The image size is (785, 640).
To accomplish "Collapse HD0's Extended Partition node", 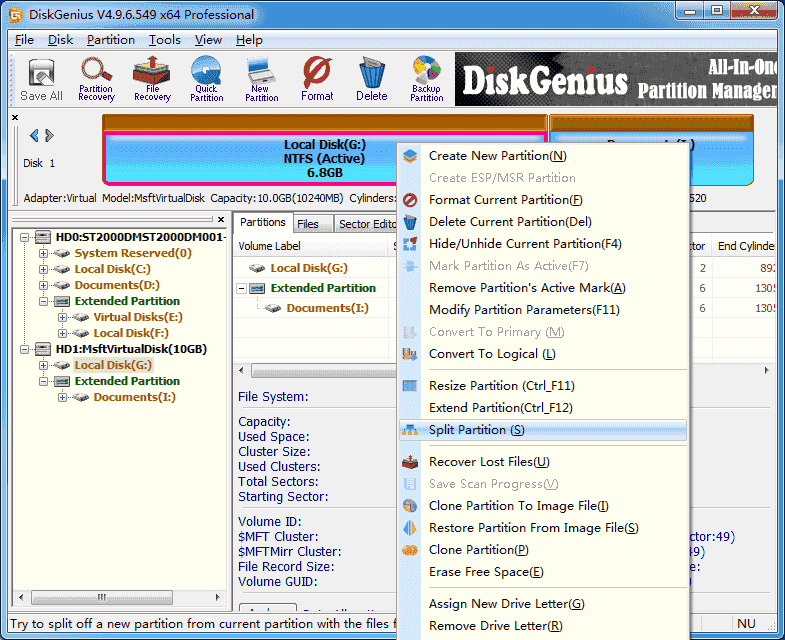I will (44, 301).
